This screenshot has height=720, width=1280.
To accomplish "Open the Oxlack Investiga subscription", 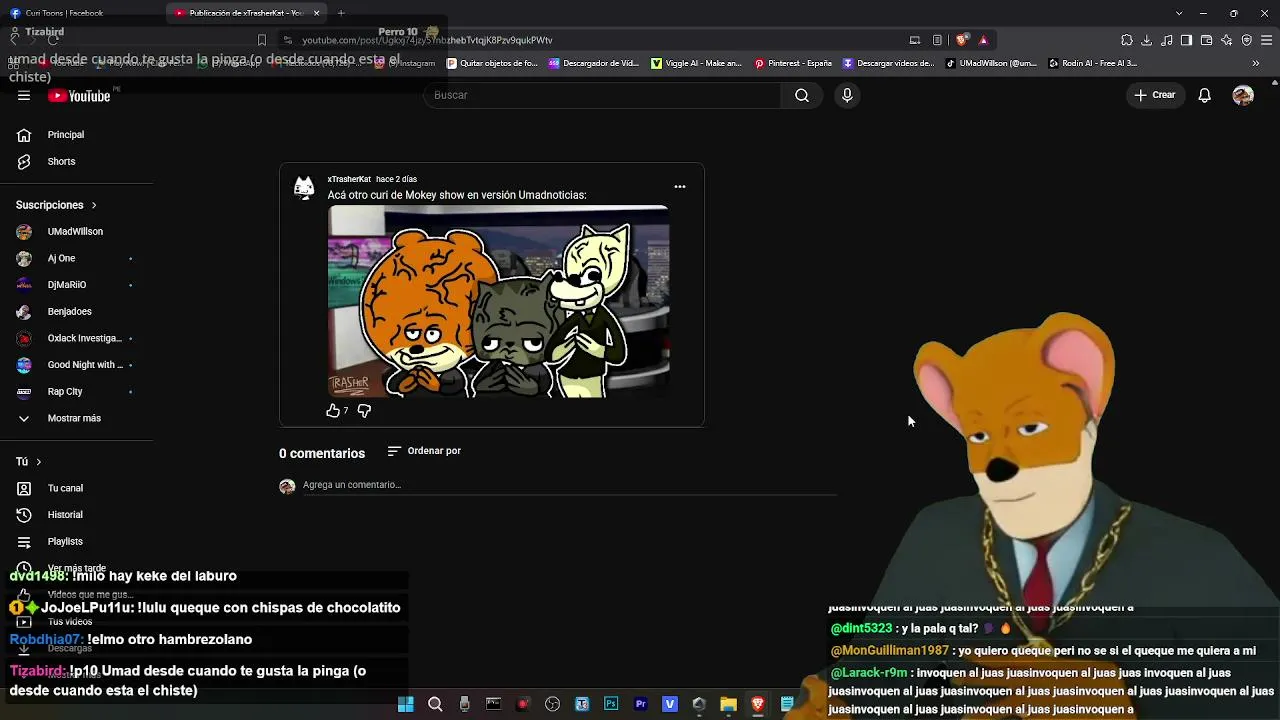I will click(x=84, y=338).
